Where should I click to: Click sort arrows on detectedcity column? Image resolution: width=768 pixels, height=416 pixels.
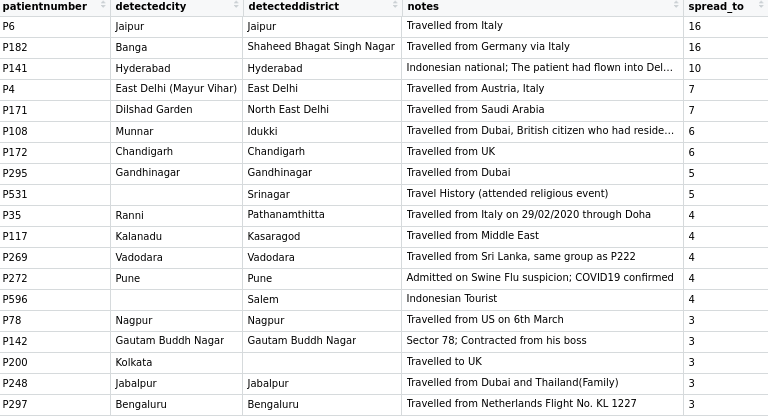236,6
